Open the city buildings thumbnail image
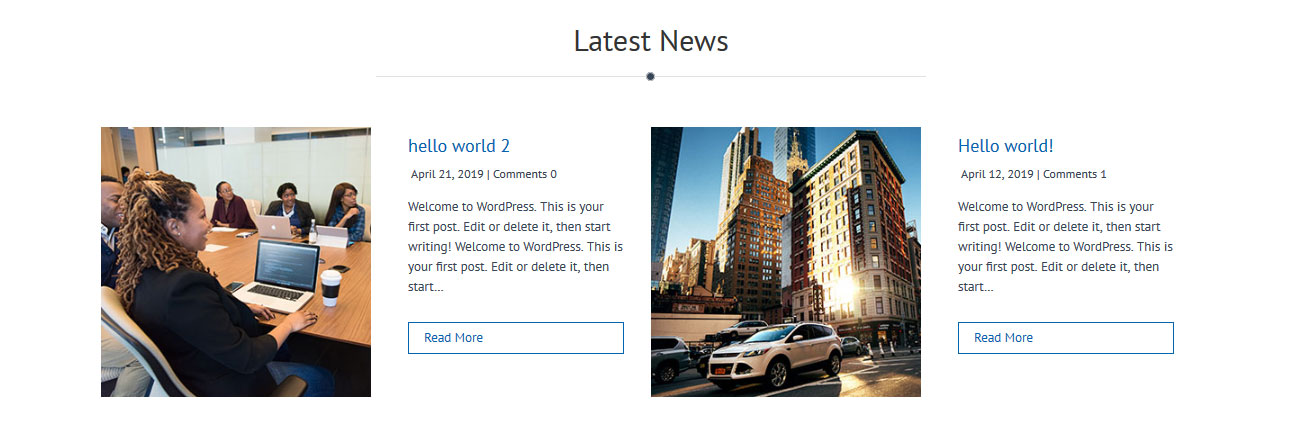The height and width of the screenshot is (439, 1300). click(786, 262)
